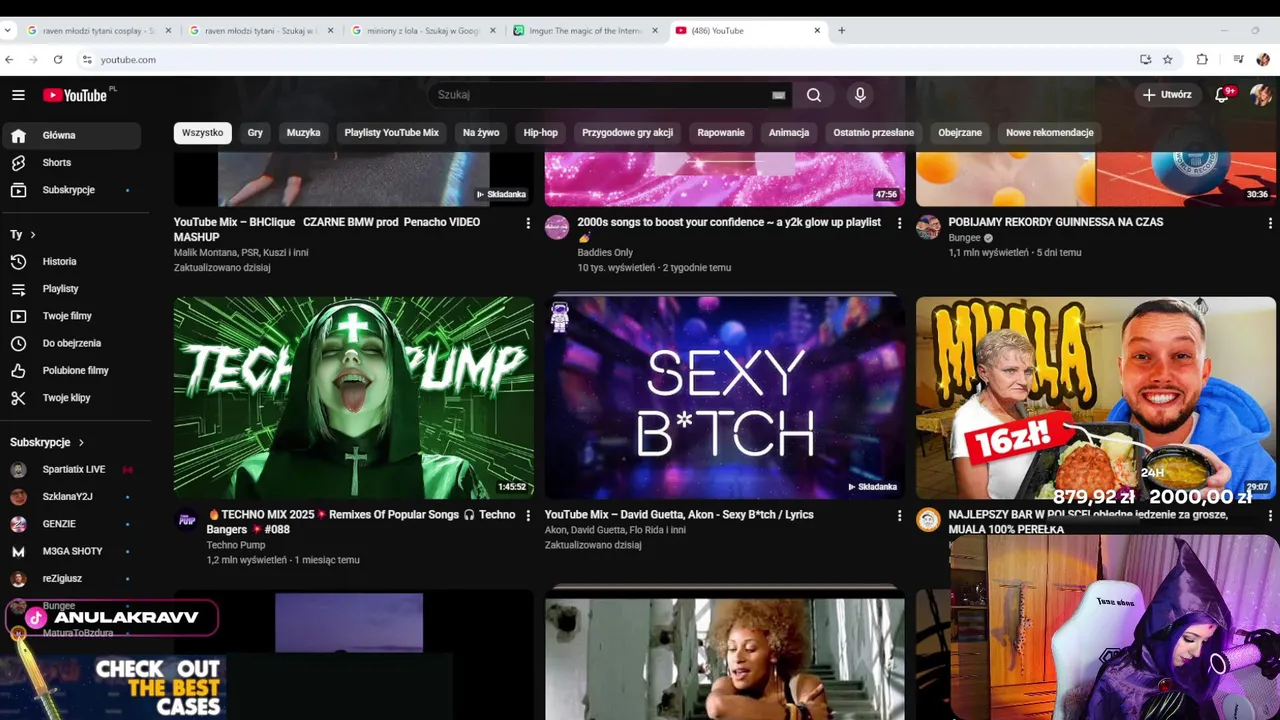Open Techno Pump channel avatar
1280x720 pixels.
tap(186, 520)
